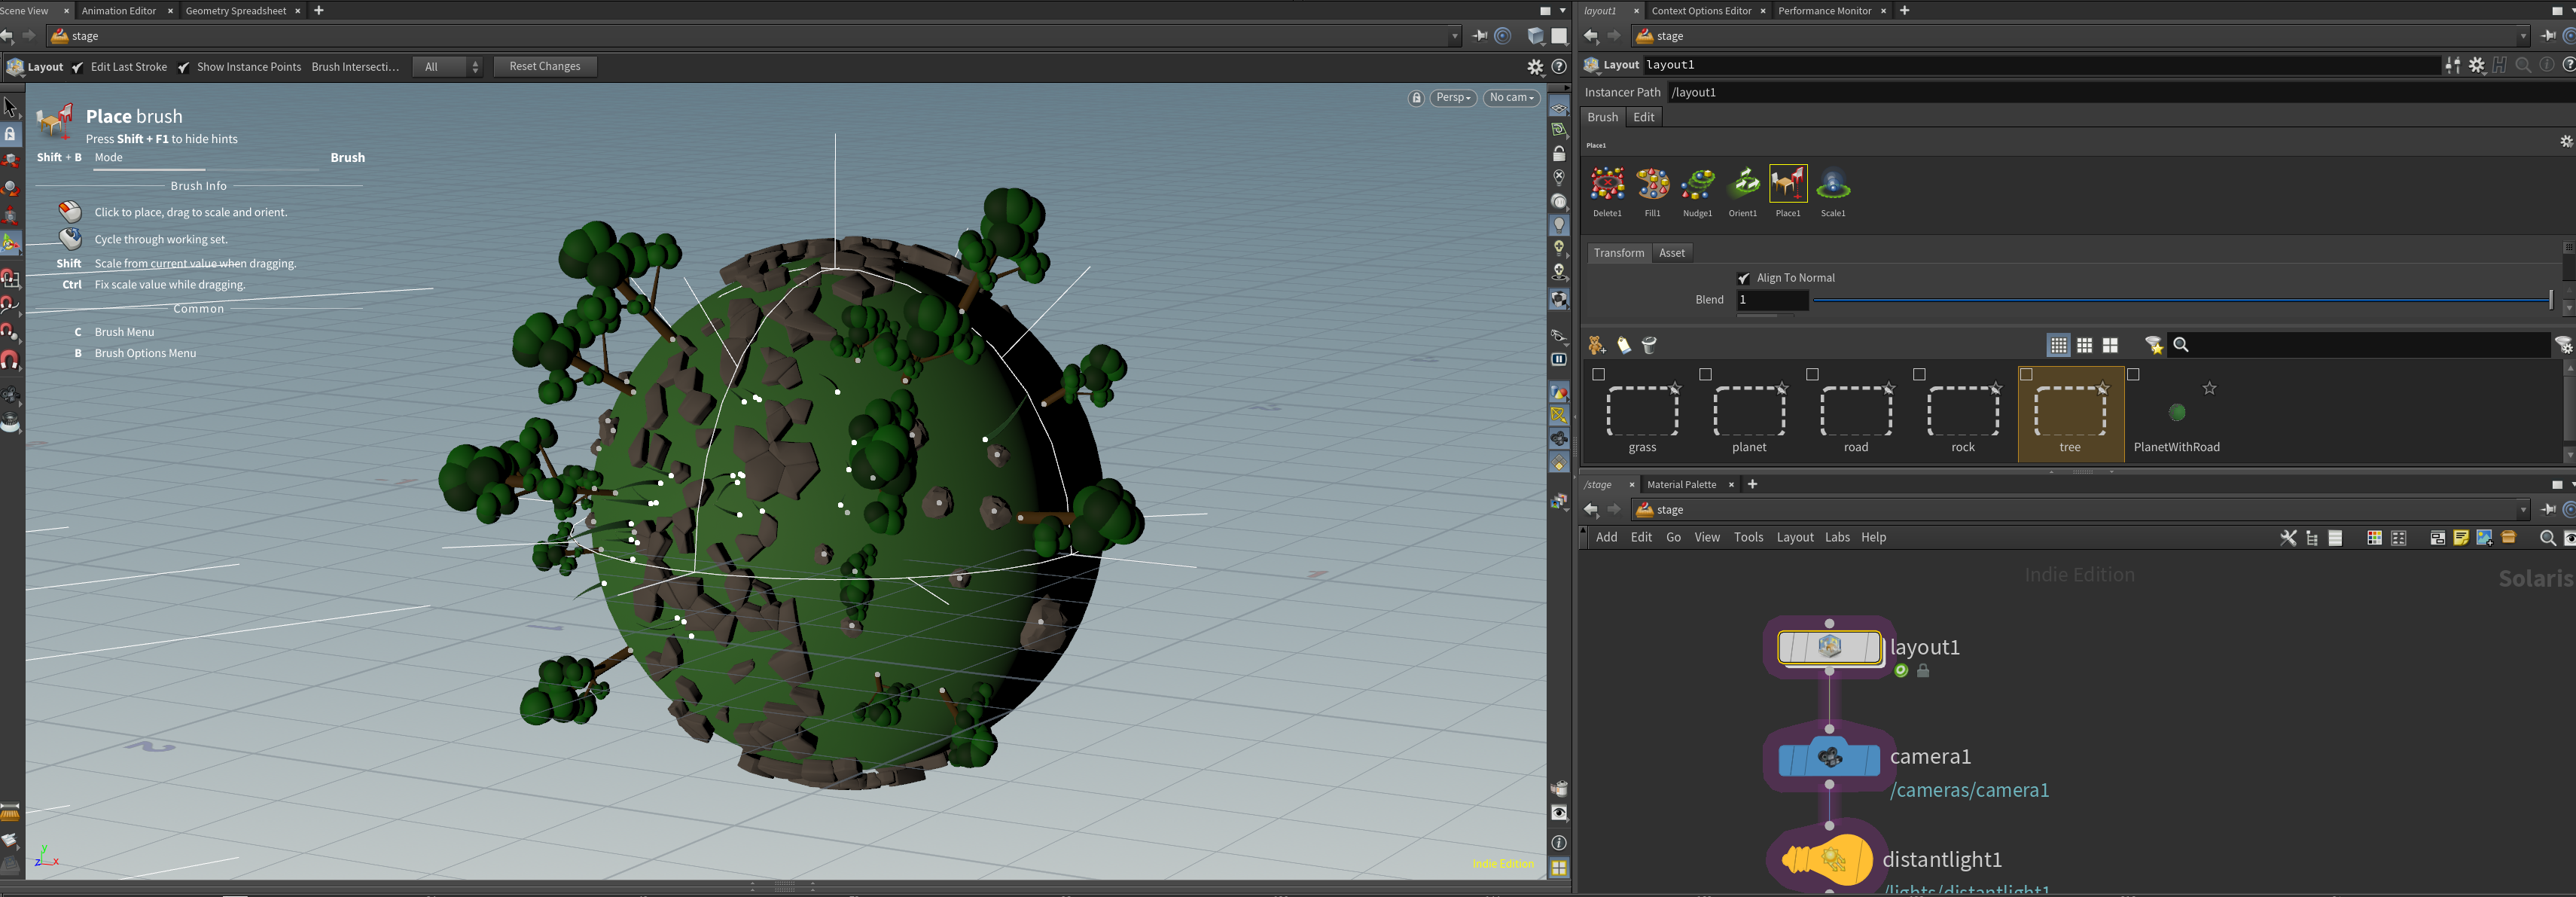Toggle the Align To Normal checkbox

click(1744, 278)
